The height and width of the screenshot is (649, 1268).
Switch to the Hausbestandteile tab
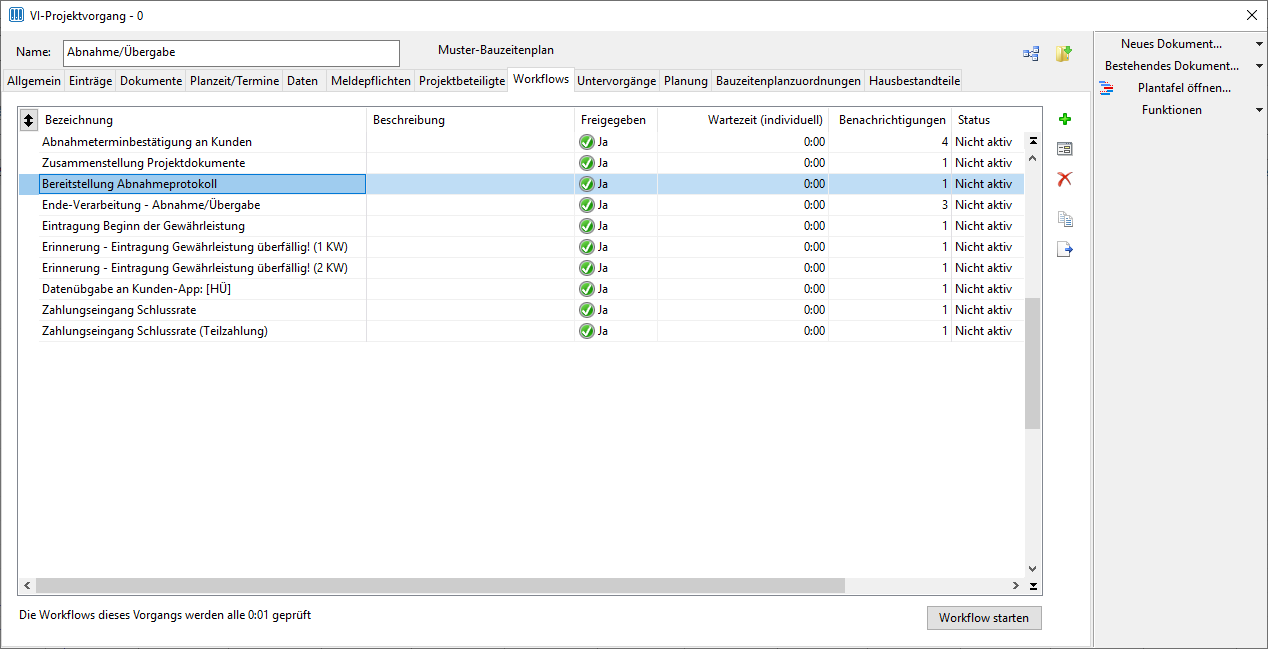click(x=915, y=81)
